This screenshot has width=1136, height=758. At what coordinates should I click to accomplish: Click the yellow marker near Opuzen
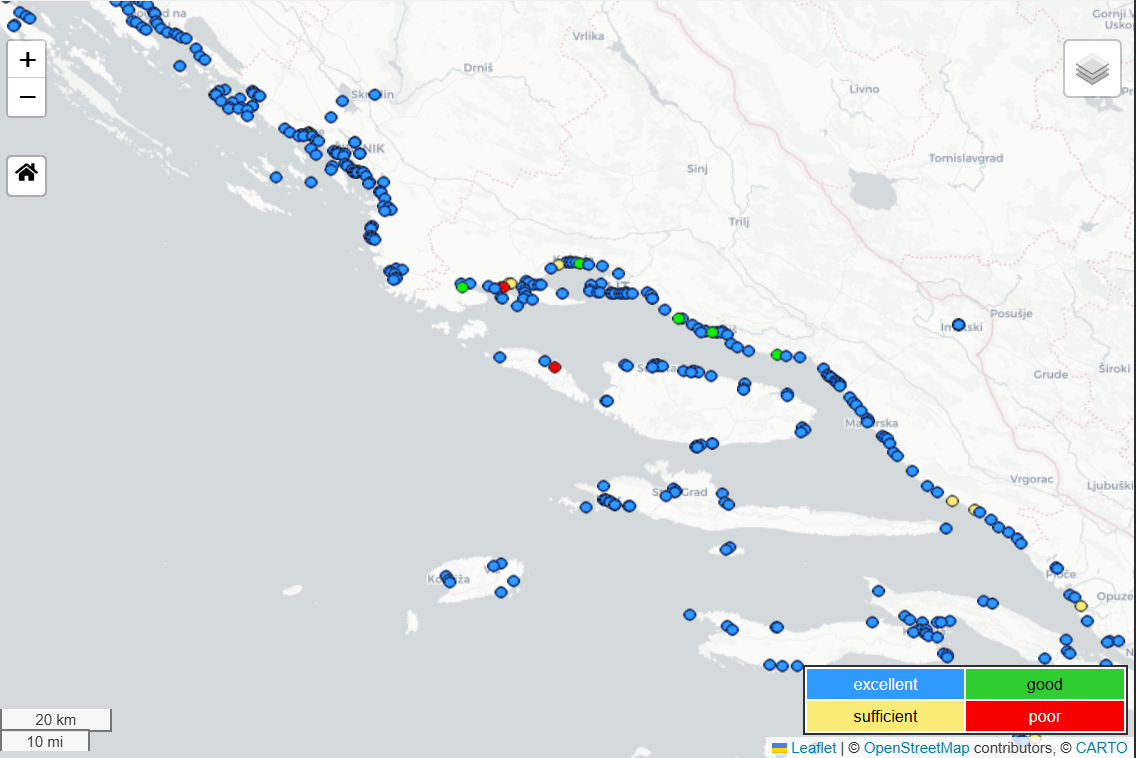(1081, 606)
